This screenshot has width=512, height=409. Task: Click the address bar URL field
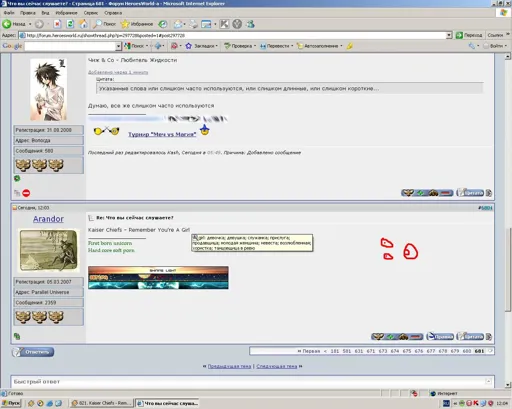[232, 35]
